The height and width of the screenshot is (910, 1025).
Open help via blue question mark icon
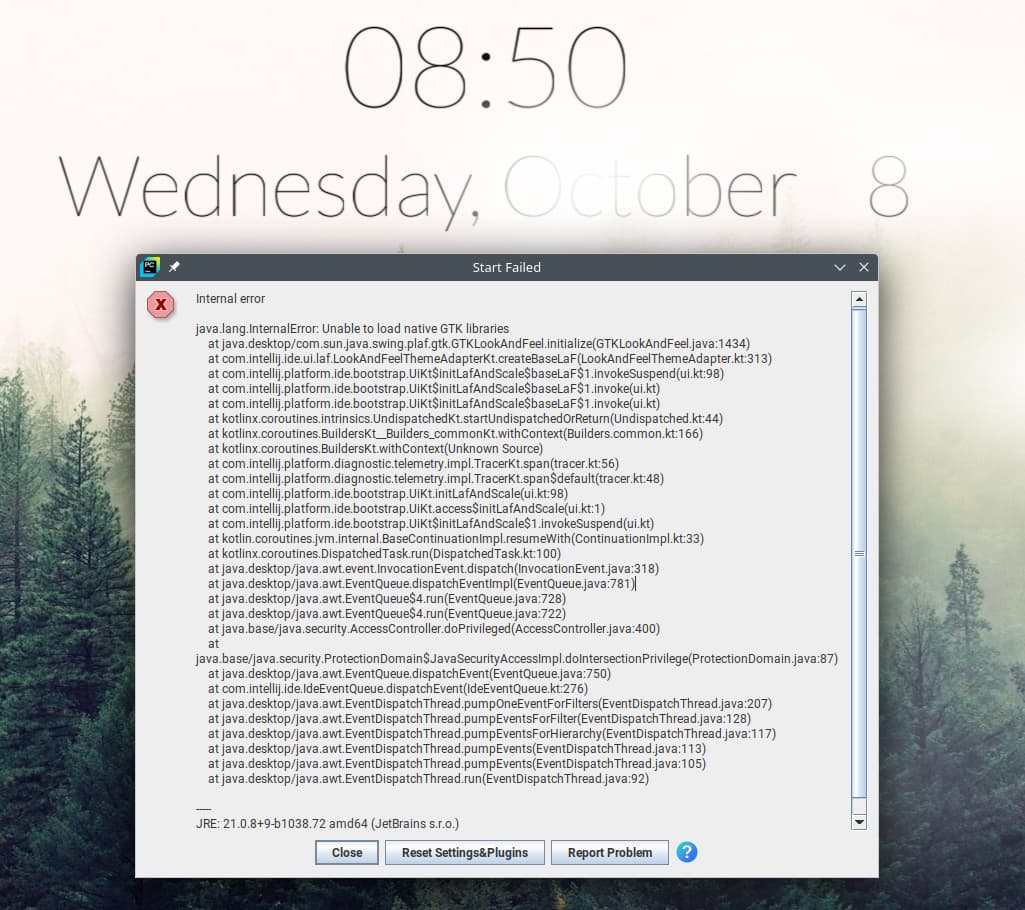point(686,852)
